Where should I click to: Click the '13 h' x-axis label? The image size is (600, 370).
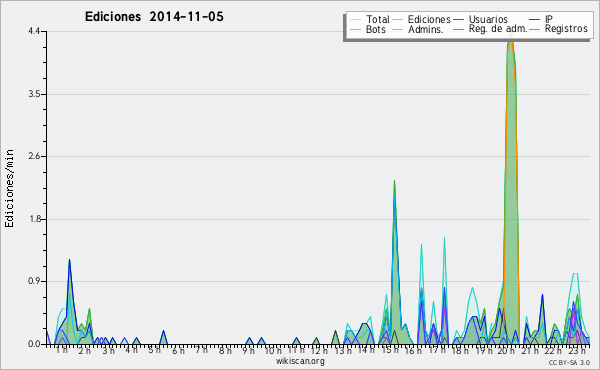tap(342, 350)
